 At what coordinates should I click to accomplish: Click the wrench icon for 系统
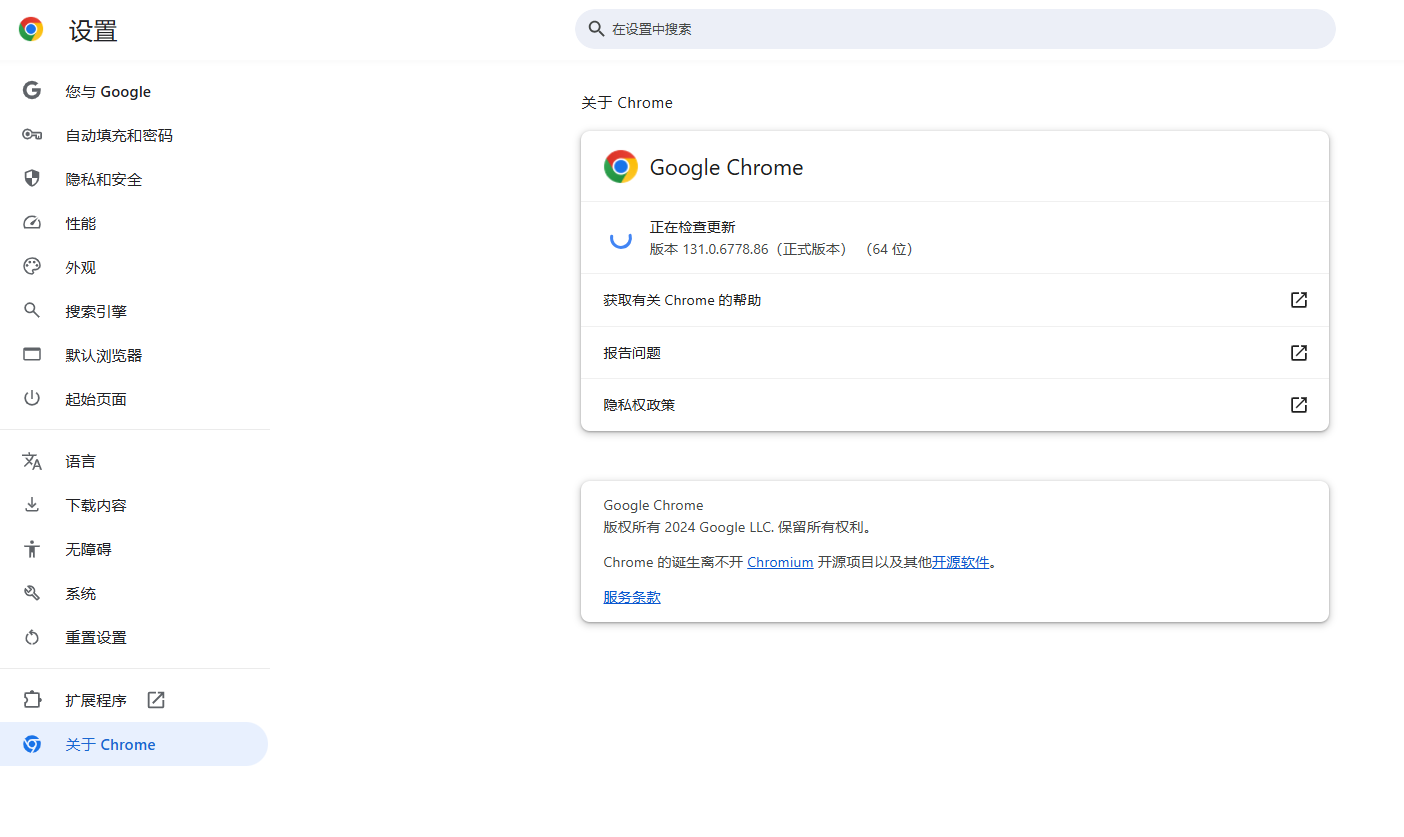[32, 593]
